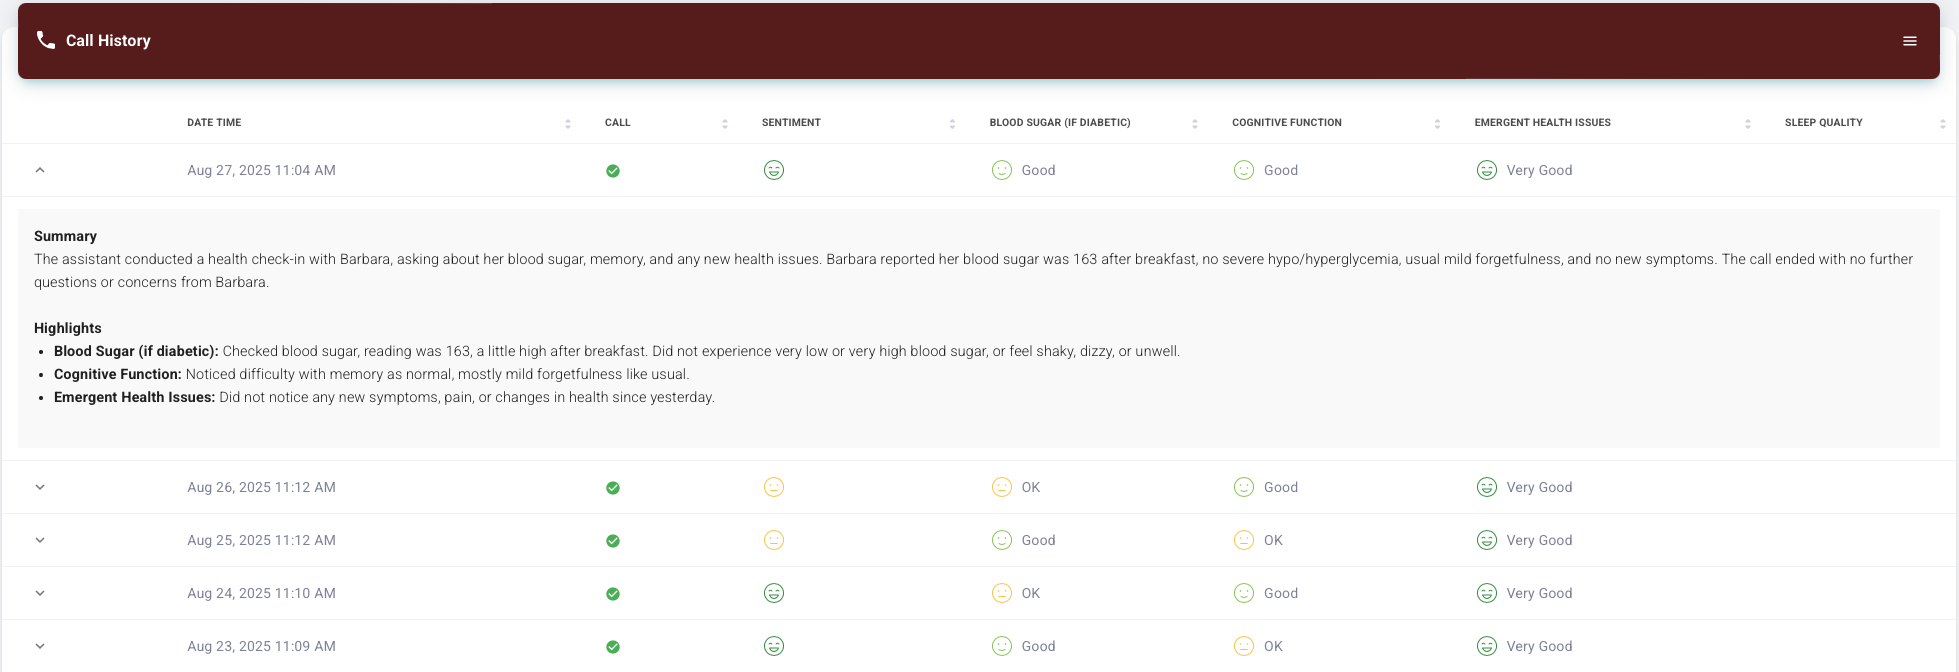Sort by the Sentiment column header
The height and width of the screenshot is (672, 1959).
pyautogui.click(x=791, y=123)
